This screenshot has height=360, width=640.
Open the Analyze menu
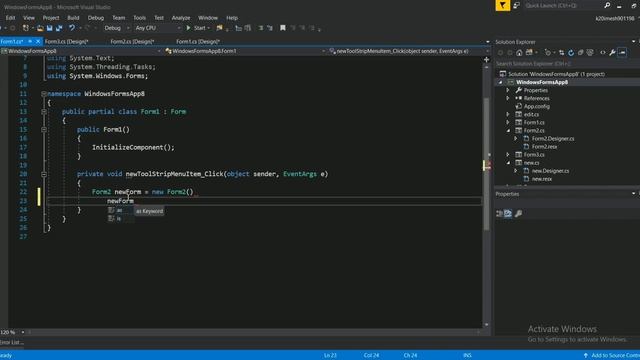pos(181,18)
